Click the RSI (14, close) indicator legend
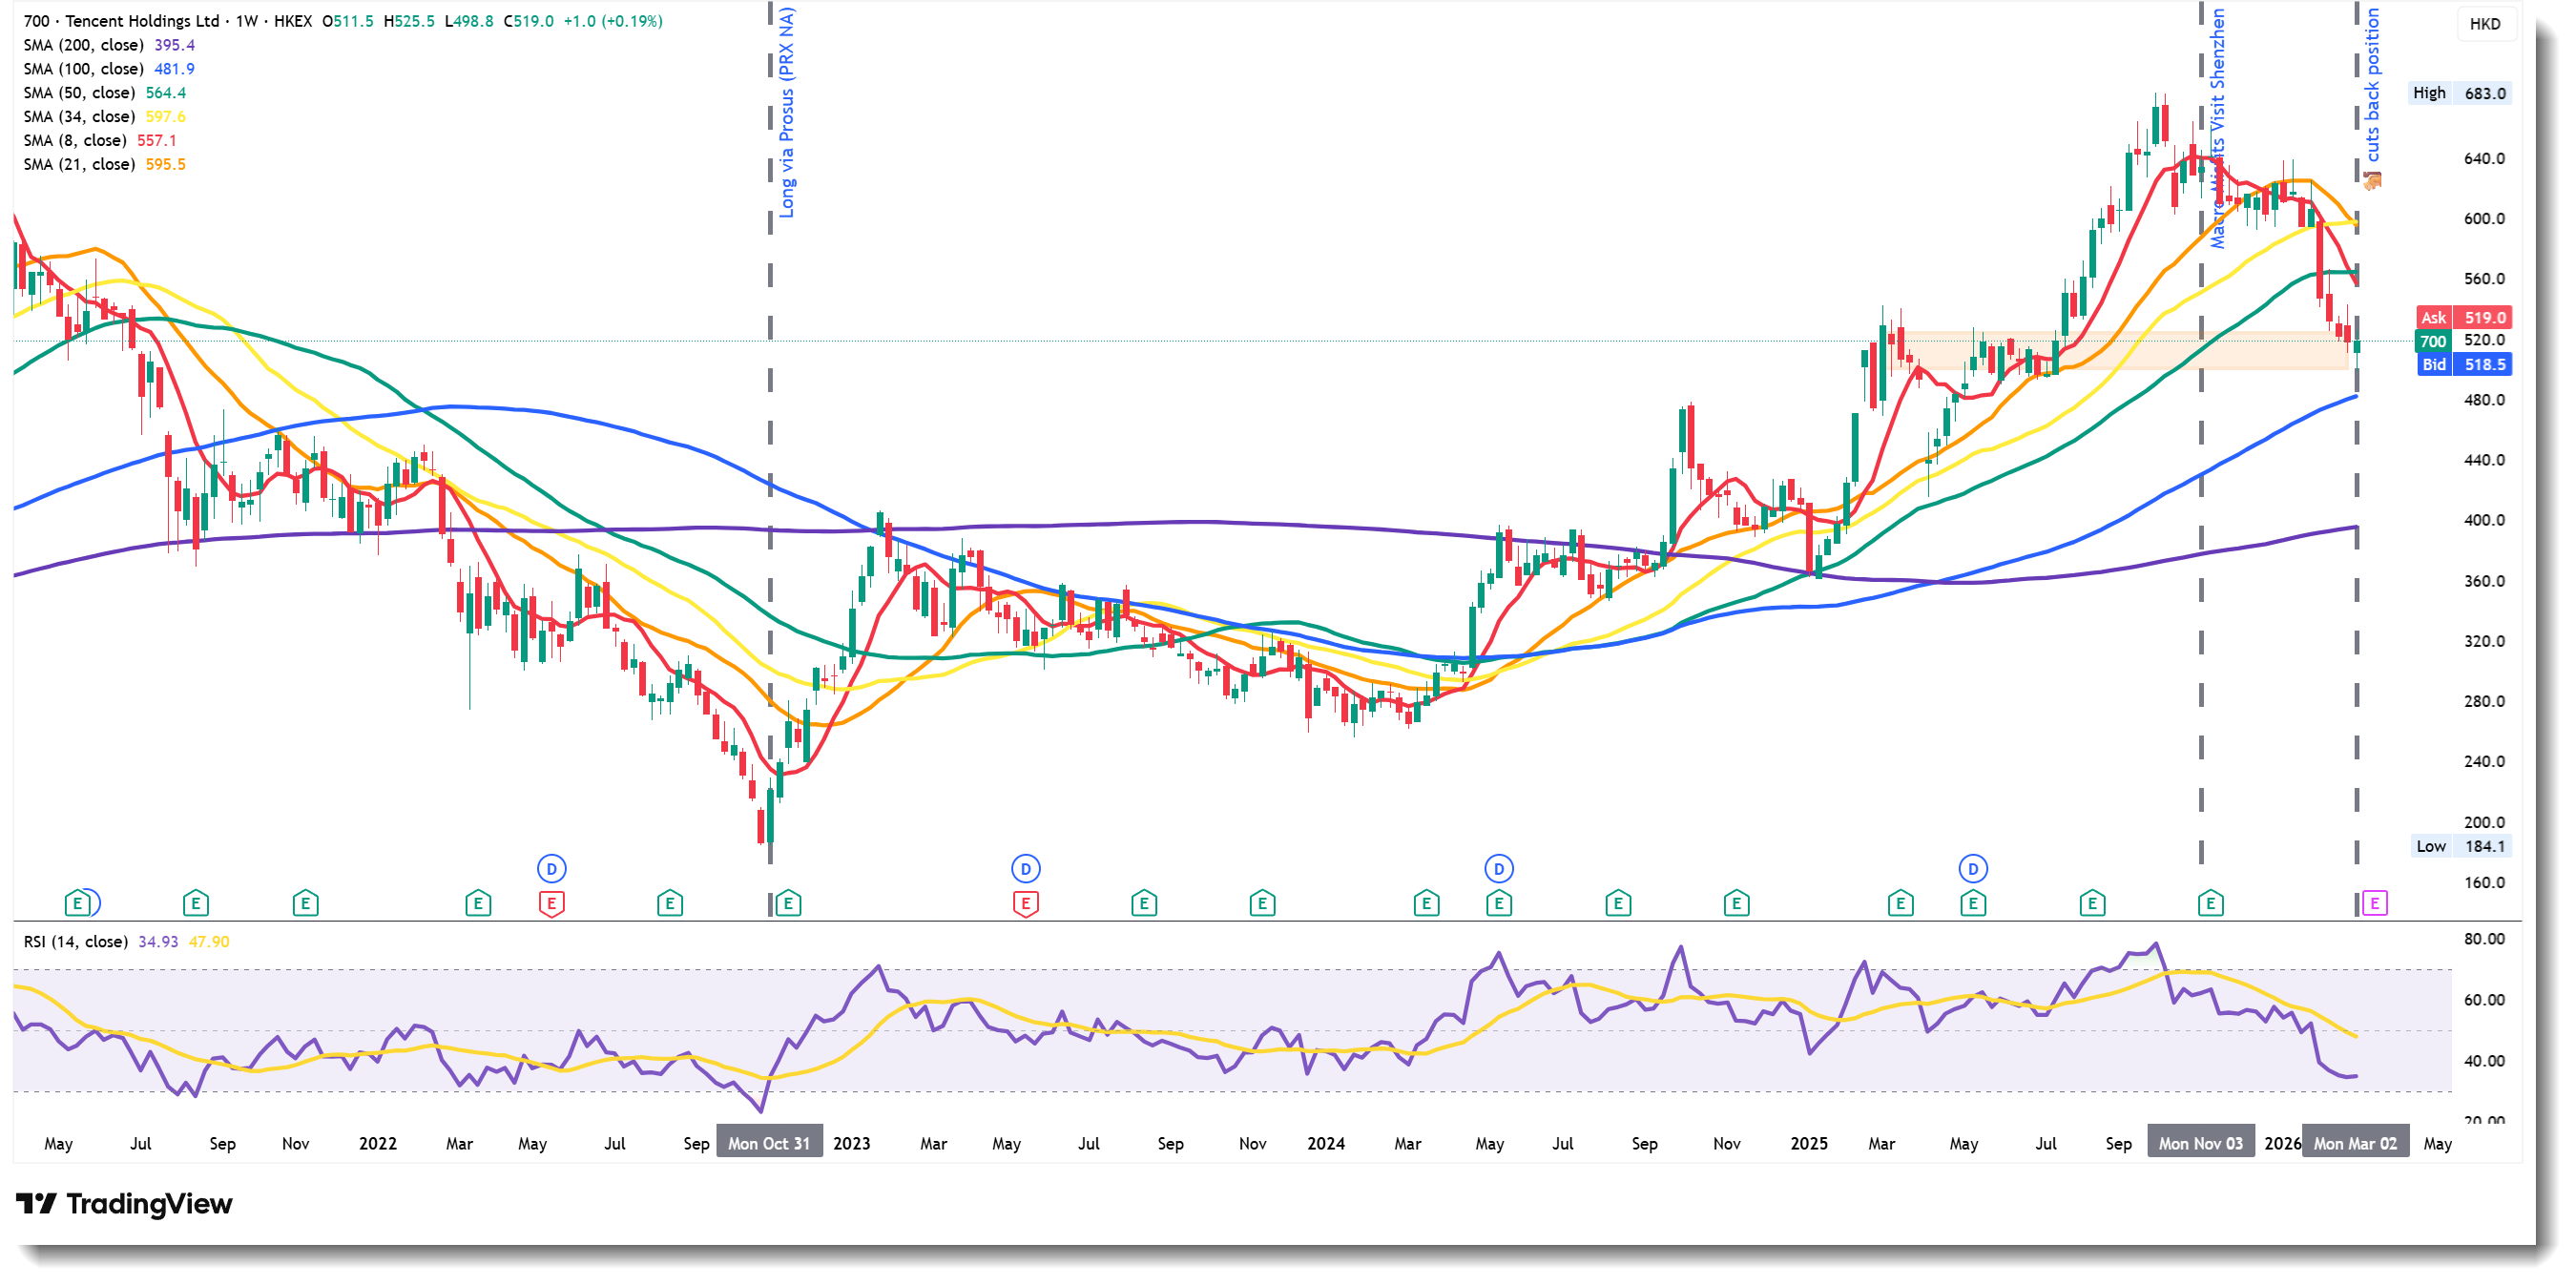This screenshot has height=1285, width=2576. [x=76, y=942]
